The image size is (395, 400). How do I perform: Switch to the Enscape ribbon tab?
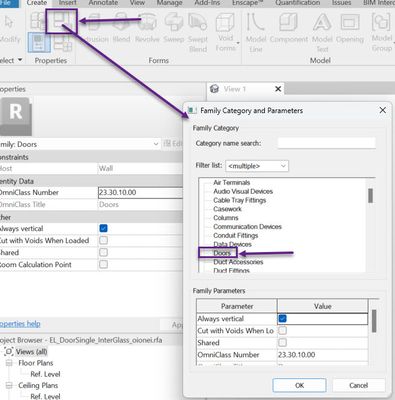pyautogui.click(x=248, y=3)
